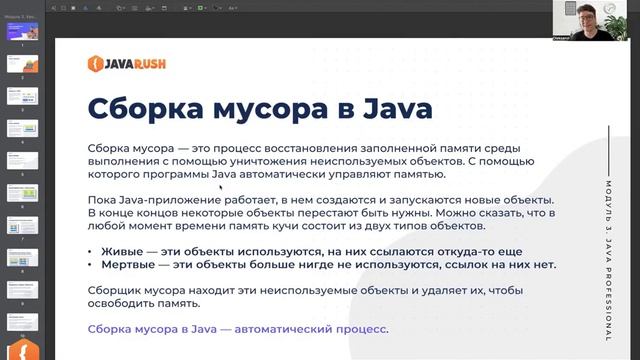
Task: Click the paragraph starting "Пока Java-приложение работает"
Action: coord(321,213)
